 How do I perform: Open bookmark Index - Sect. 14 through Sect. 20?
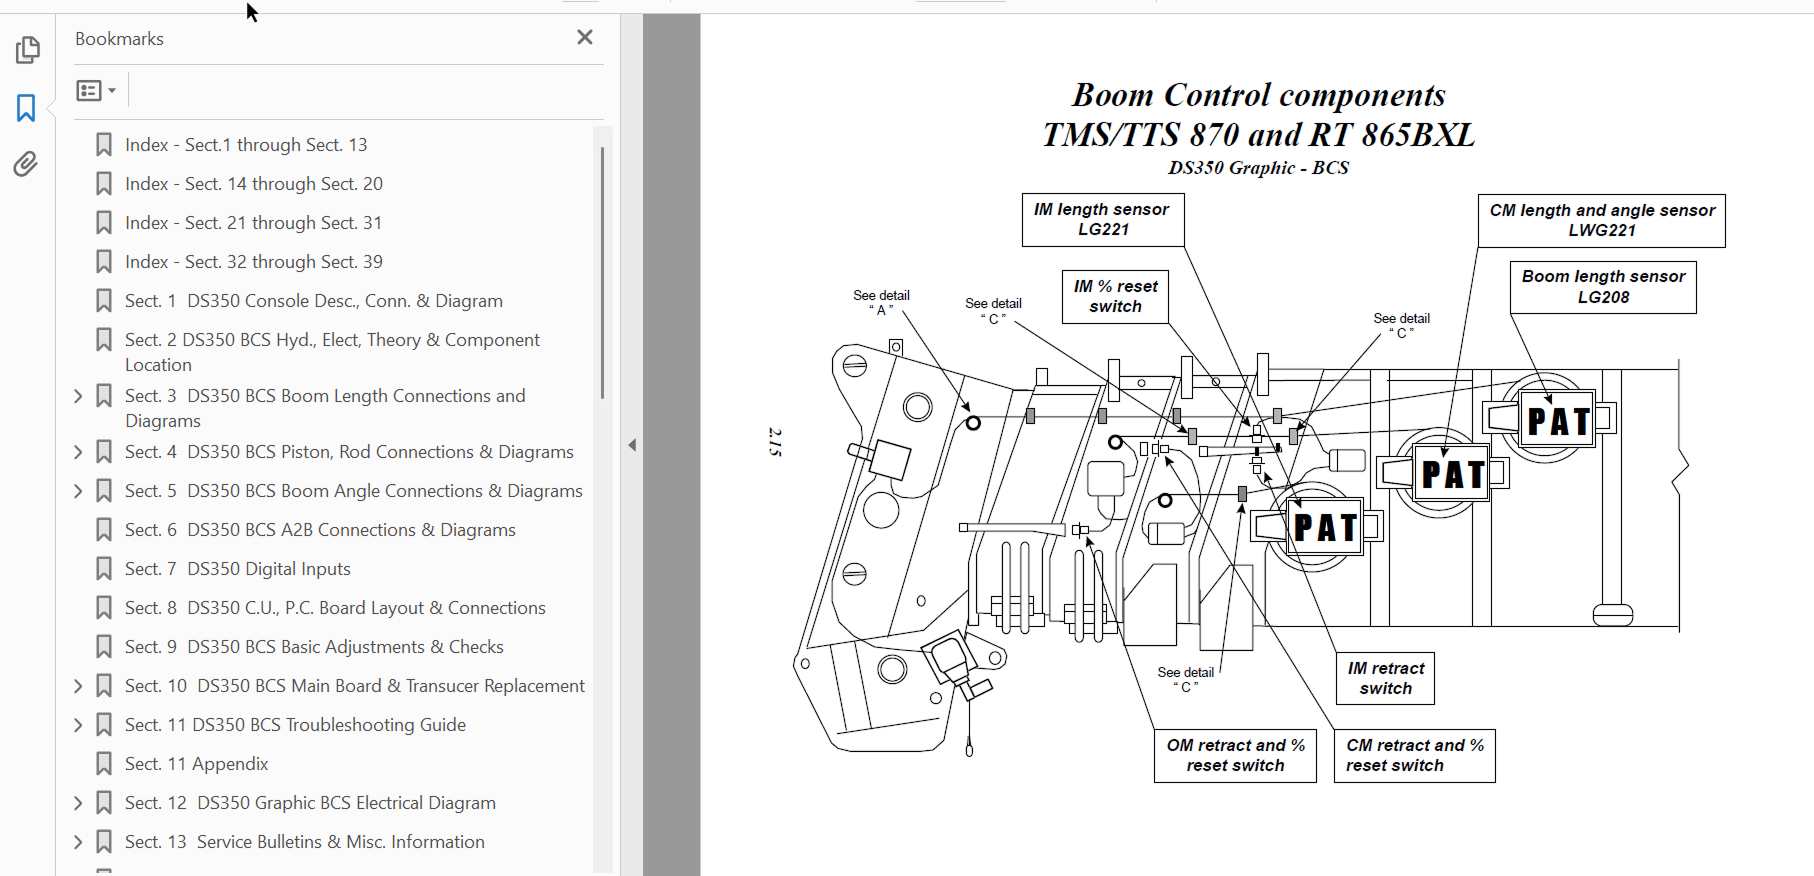(x=254, y=184)
